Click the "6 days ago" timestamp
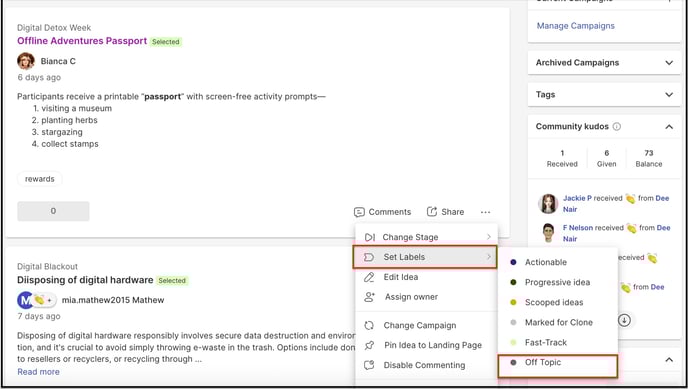 pos(39,78)
